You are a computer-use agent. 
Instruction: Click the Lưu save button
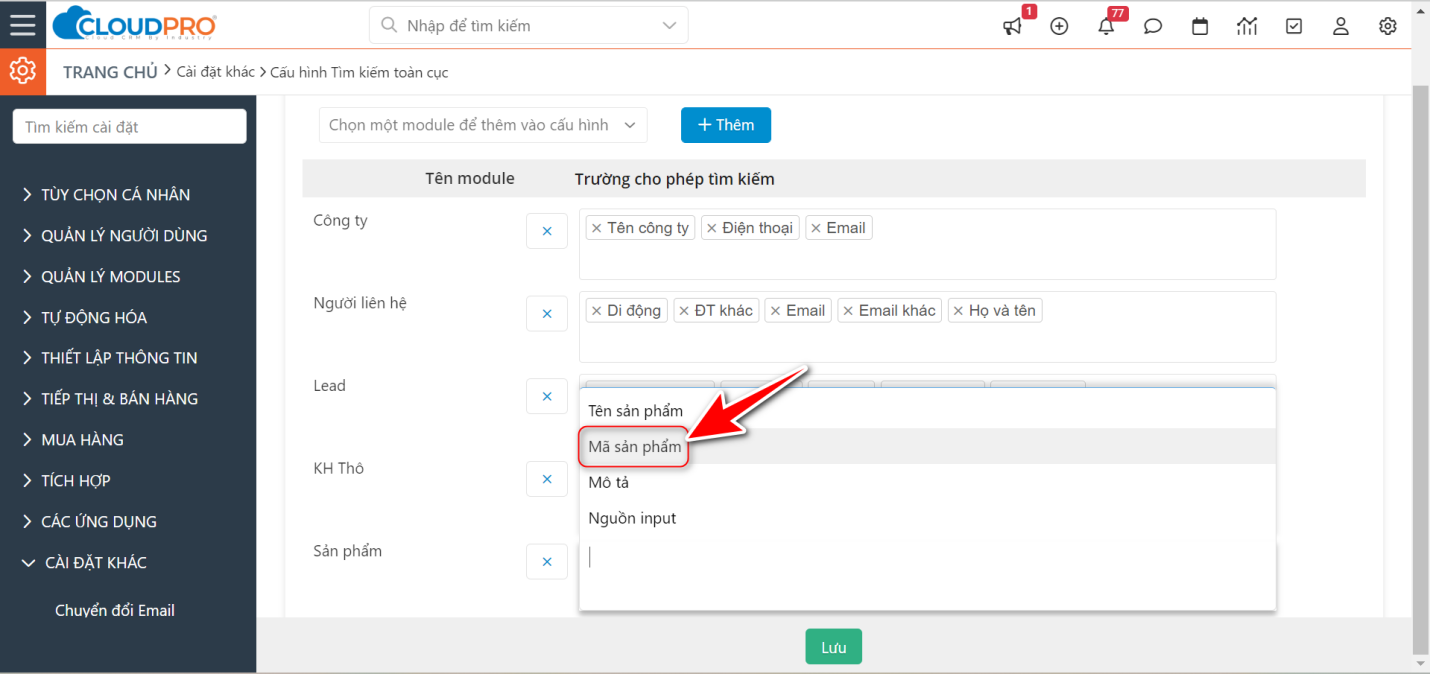click(x=834, y=647)
